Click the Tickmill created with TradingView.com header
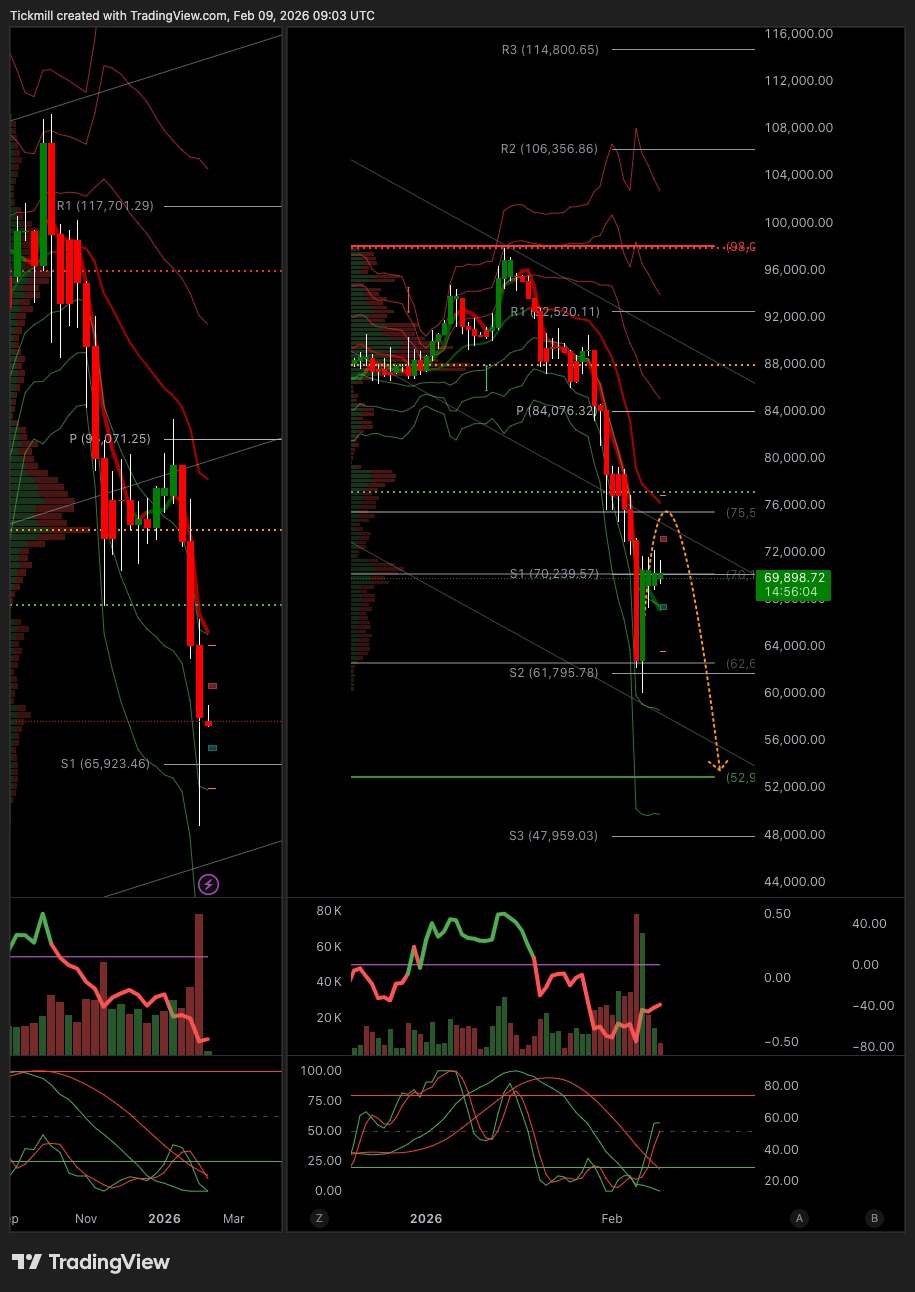Viewport: 915px width, 1292px height. coord(192,15)
